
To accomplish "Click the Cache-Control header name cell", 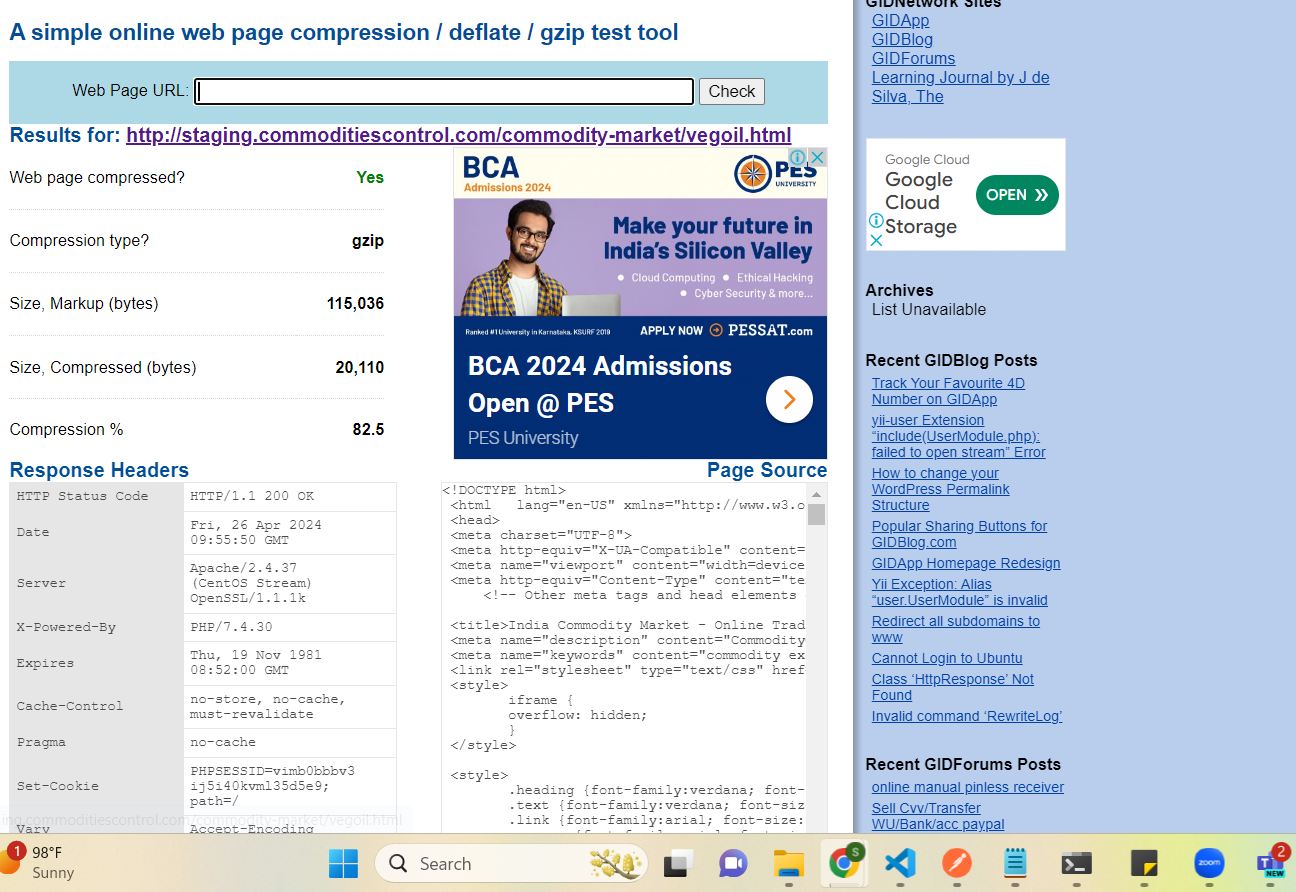I will [x=97, y=706].
